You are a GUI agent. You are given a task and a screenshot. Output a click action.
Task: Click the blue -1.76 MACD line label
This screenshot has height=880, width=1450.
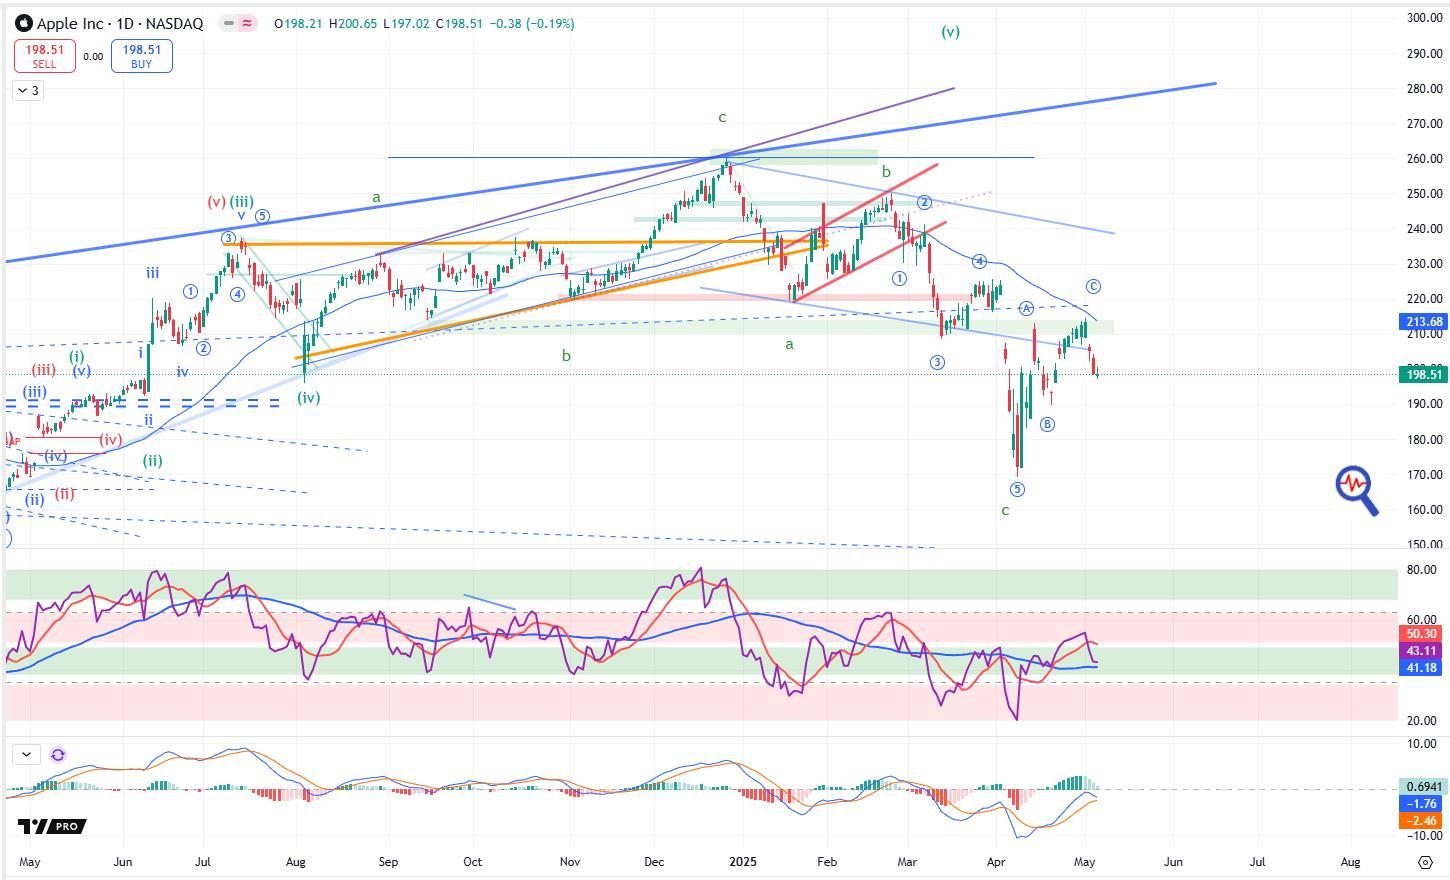click(1421, 804)
